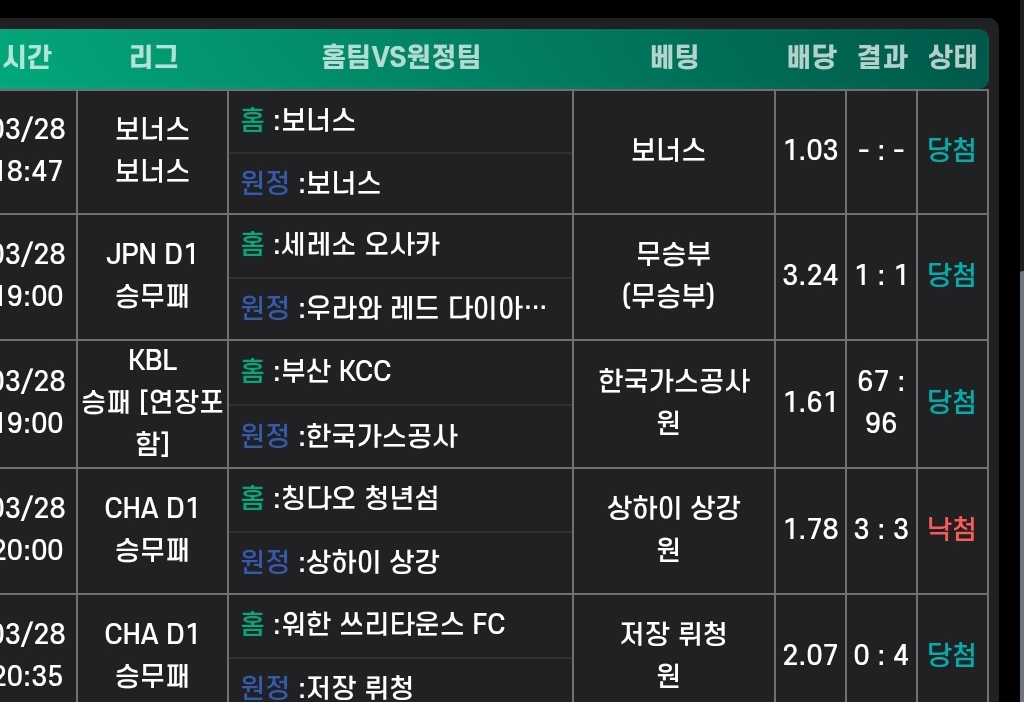
Task: Select away team 우라와 레드 다이아
Action: click(x=422, y=308)
